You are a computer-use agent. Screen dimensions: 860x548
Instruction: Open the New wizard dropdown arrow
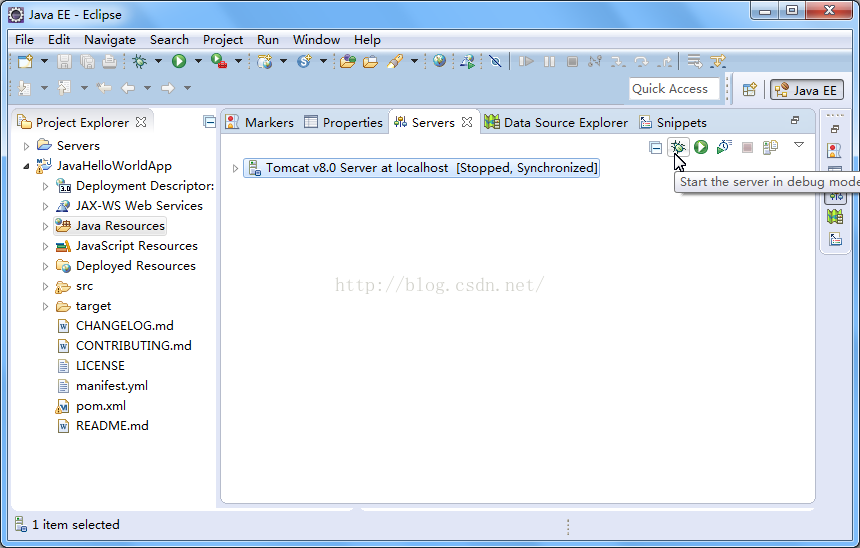[44, 61]
